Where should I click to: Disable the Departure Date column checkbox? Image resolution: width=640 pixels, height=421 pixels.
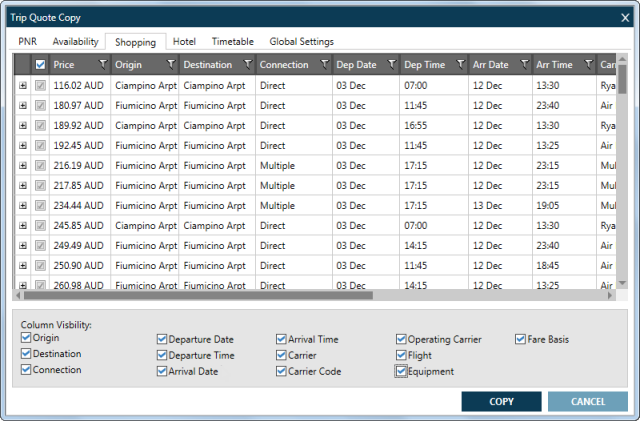[x=162, y=339]
